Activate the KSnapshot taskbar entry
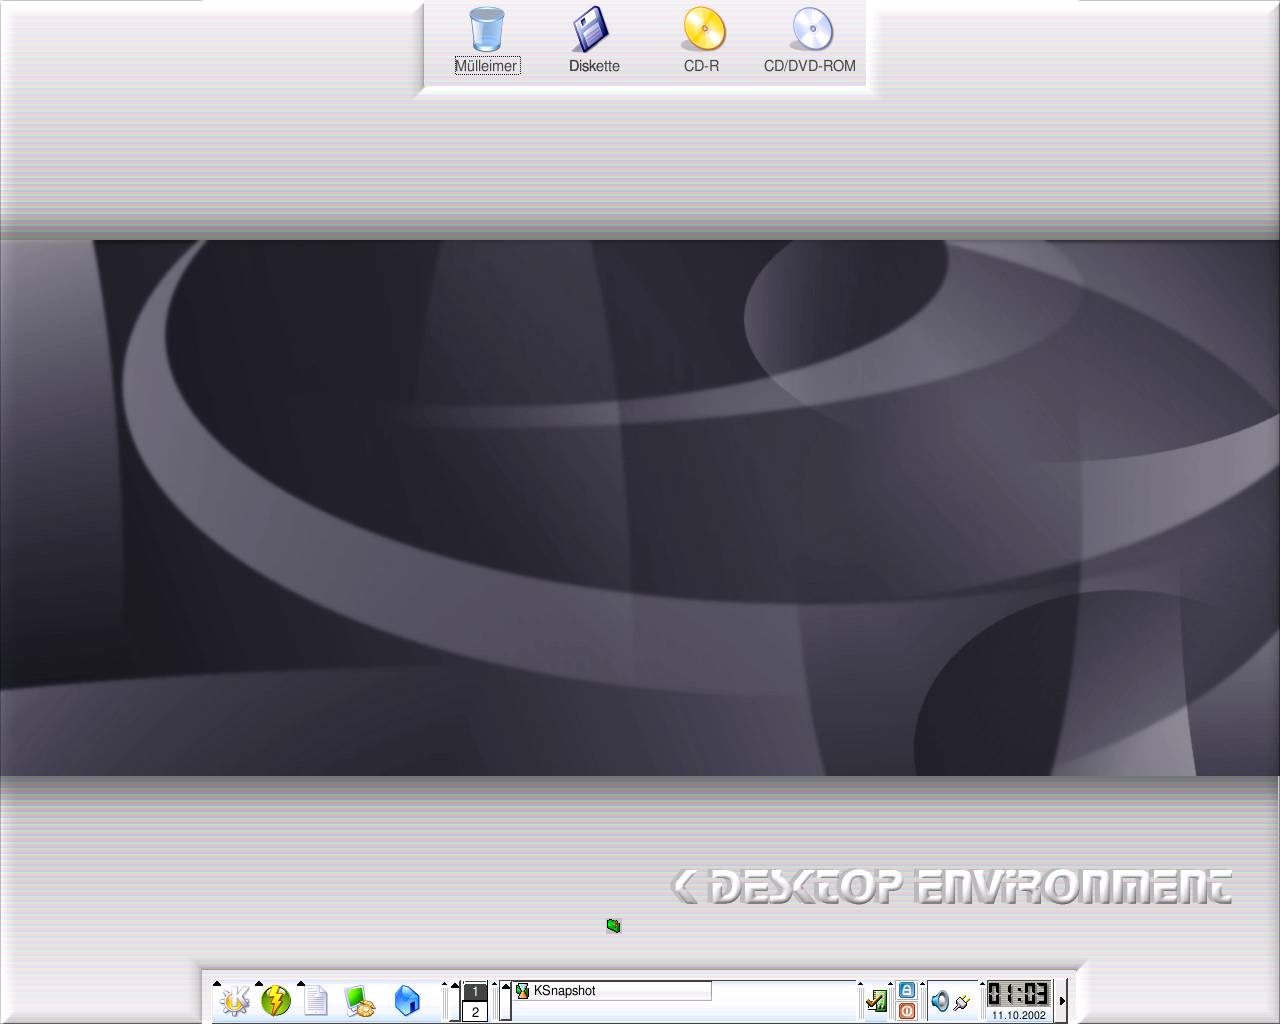The image size is (1280, 1024). click(612, 991)
